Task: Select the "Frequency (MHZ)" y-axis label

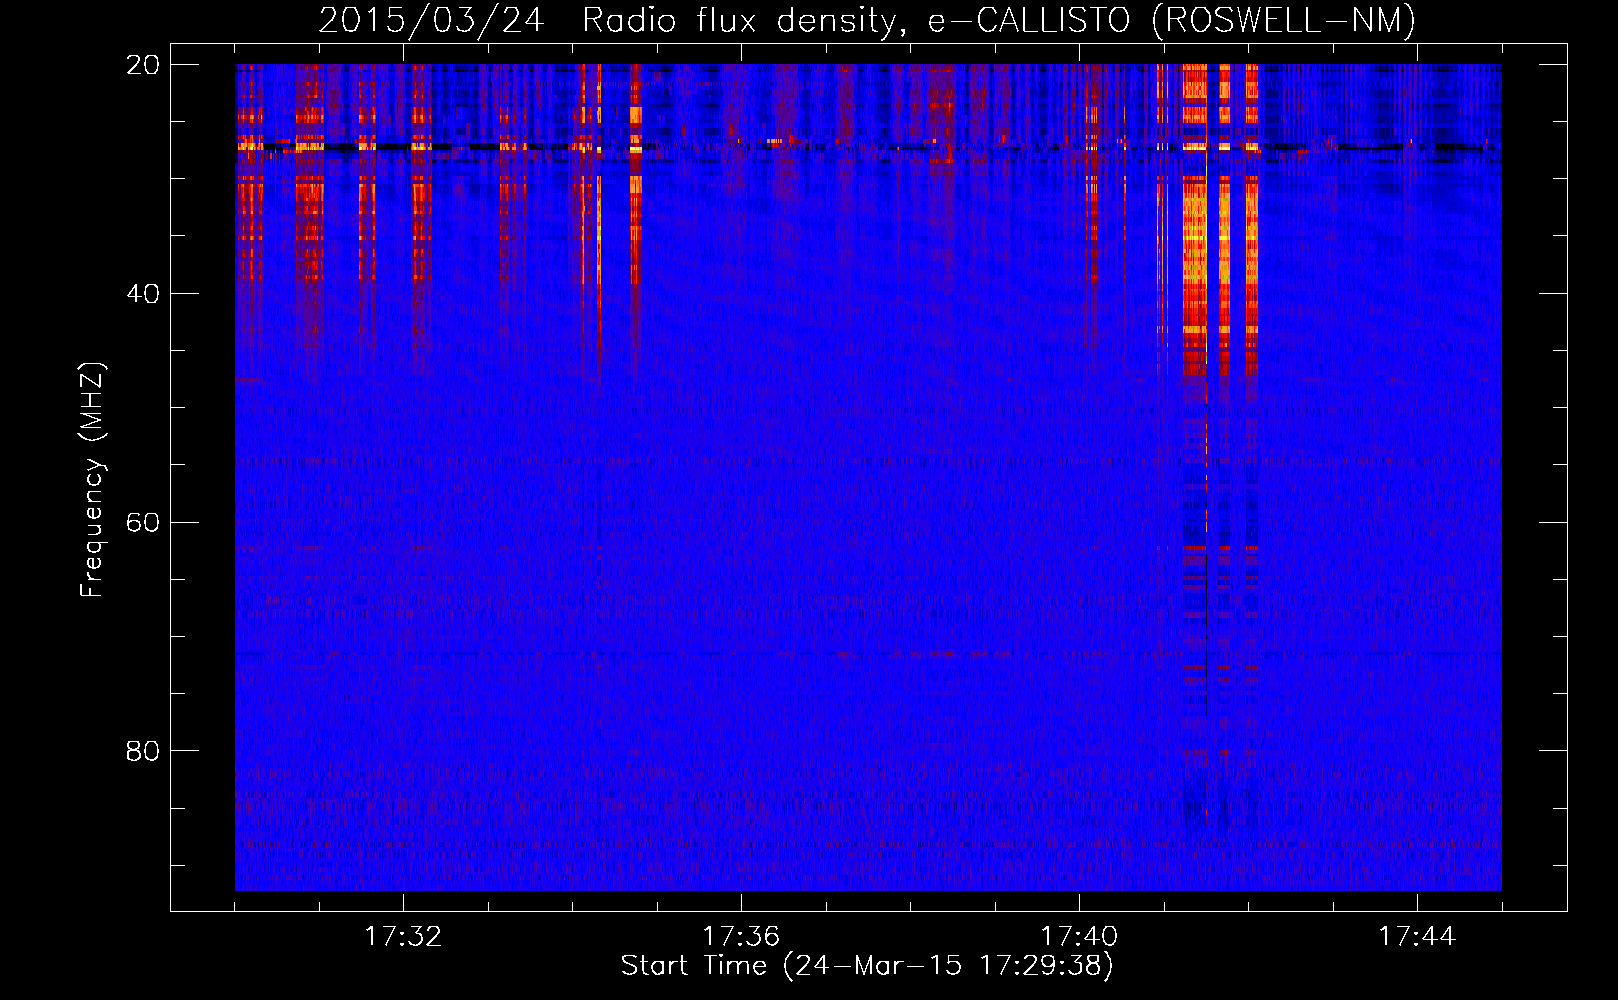Action: 92,480
